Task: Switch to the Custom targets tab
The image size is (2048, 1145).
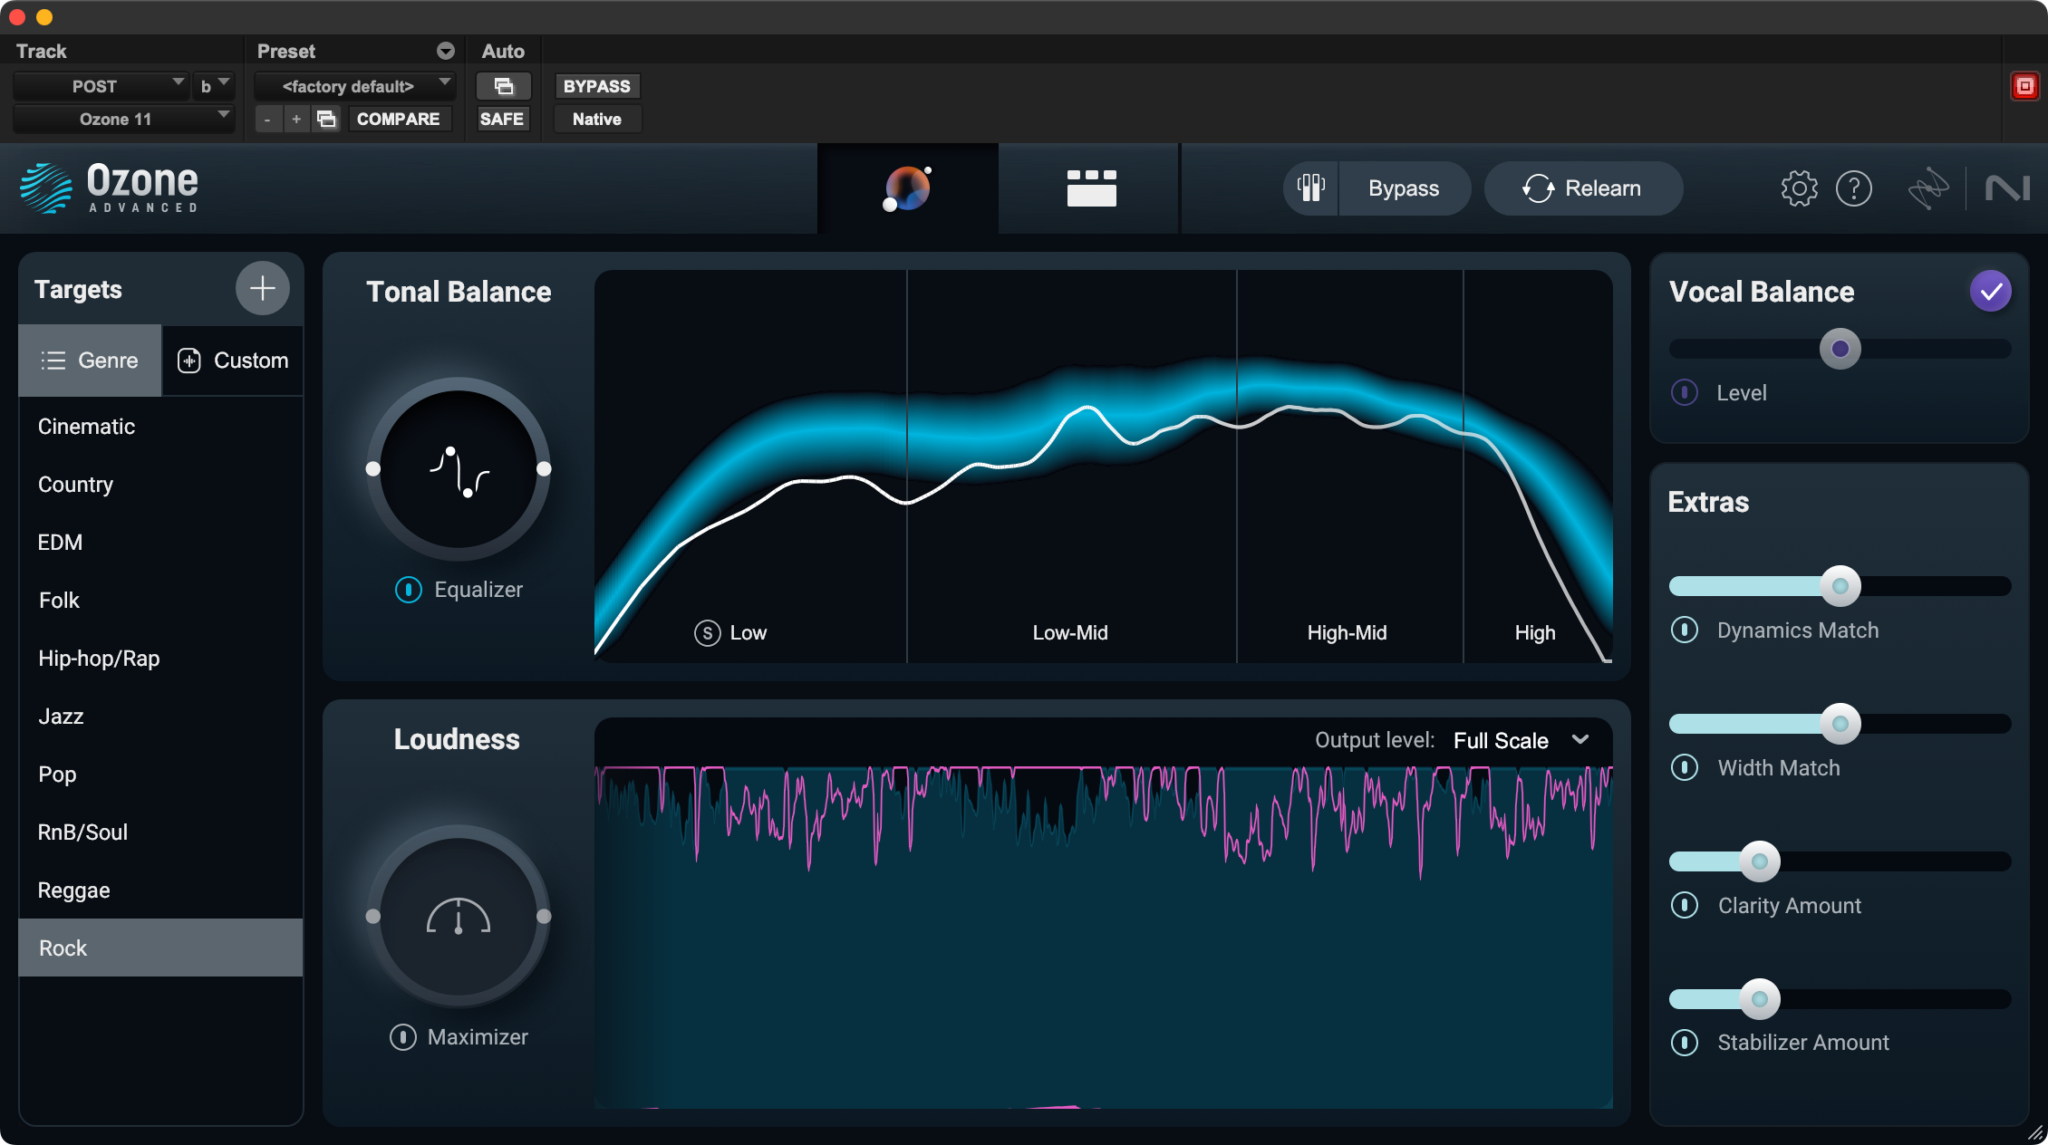Action: point(233,360)
